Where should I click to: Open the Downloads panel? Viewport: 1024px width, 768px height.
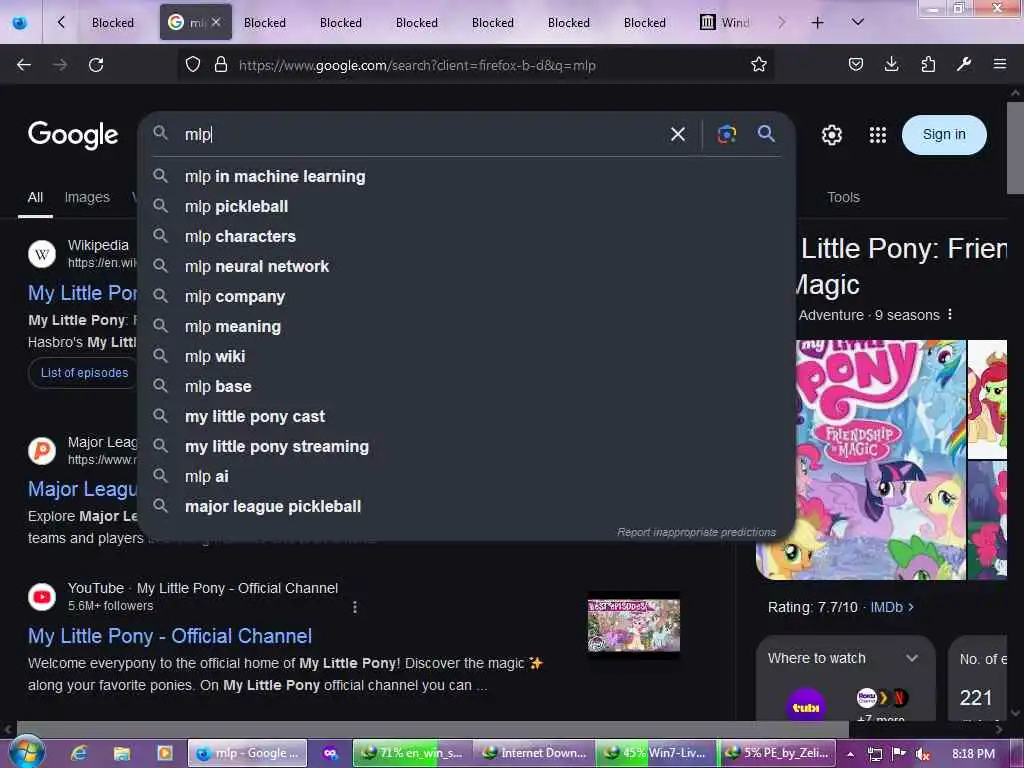(891, 64)
